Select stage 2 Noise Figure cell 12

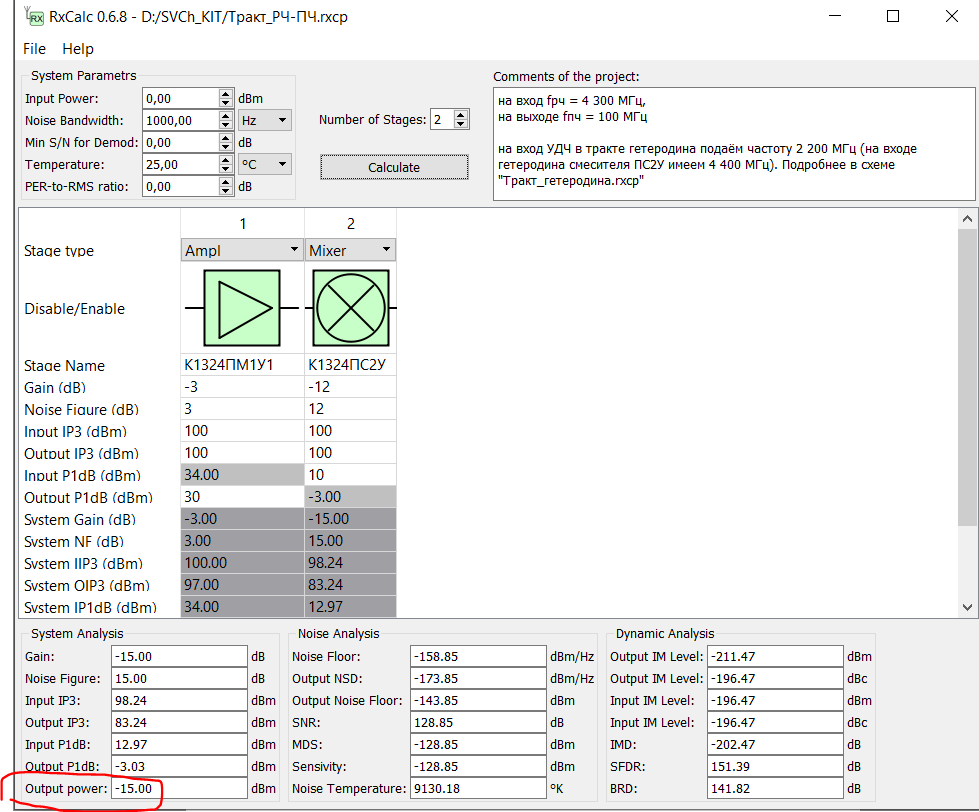pos(351,409)
